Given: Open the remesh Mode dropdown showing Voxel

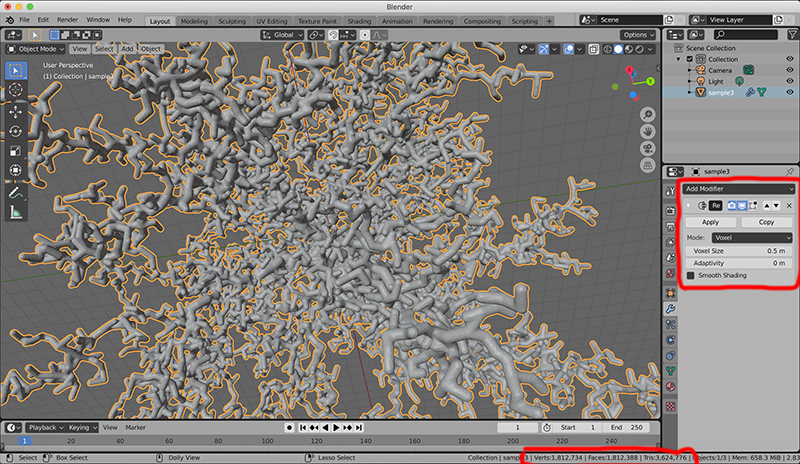Looking at the screenshot, I should [752, 237].
